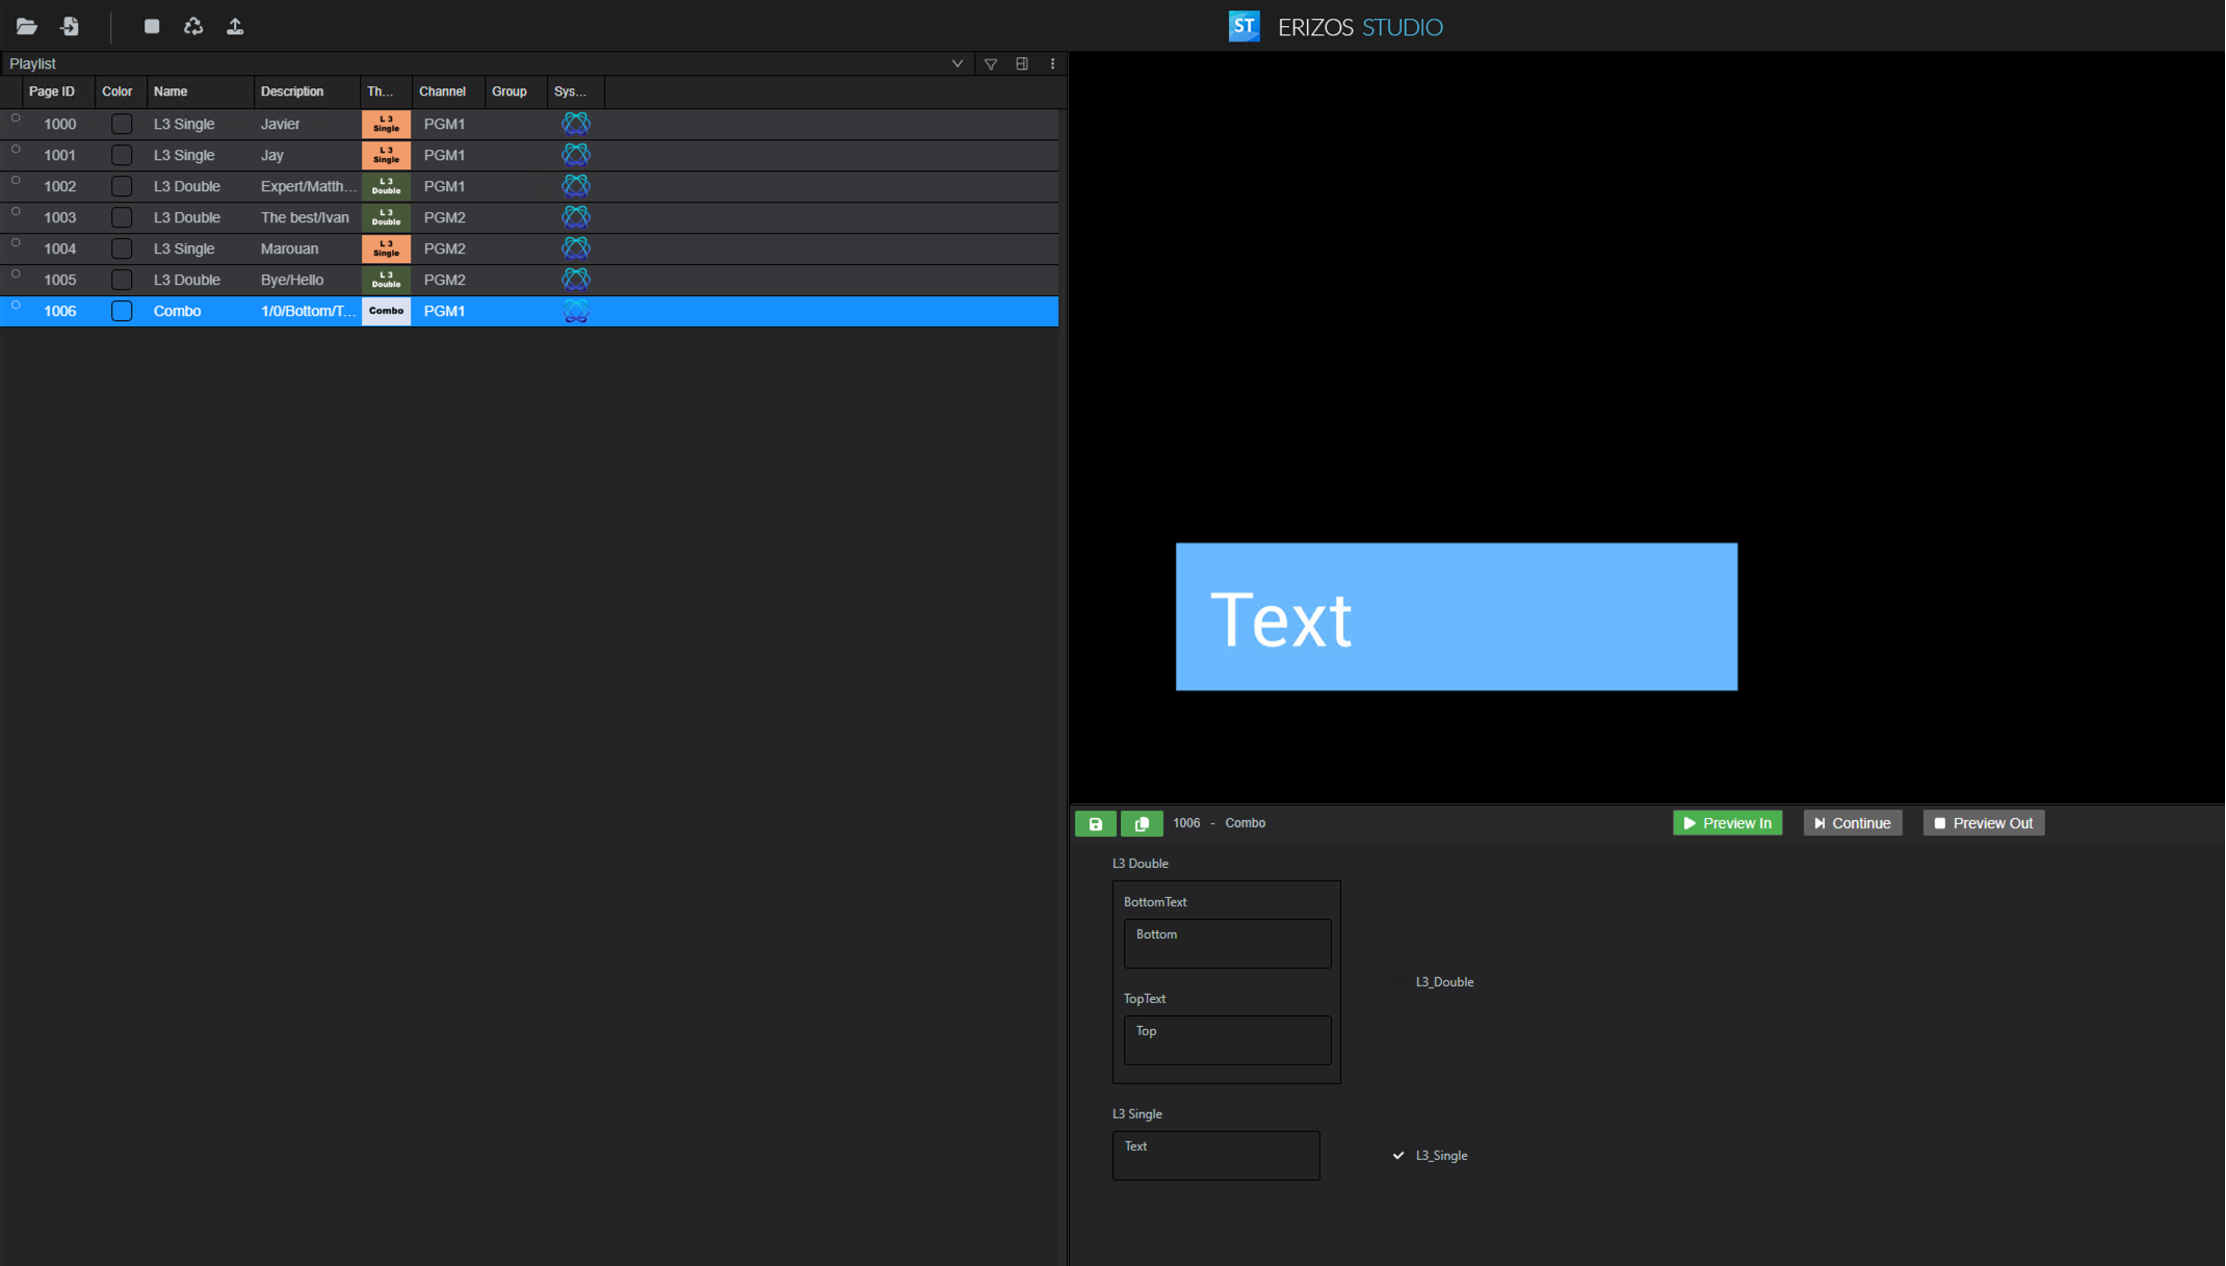Enable the L3_Double option
The width and height of the screenshot is (2226, 1266).
[x=1398, y=982]
